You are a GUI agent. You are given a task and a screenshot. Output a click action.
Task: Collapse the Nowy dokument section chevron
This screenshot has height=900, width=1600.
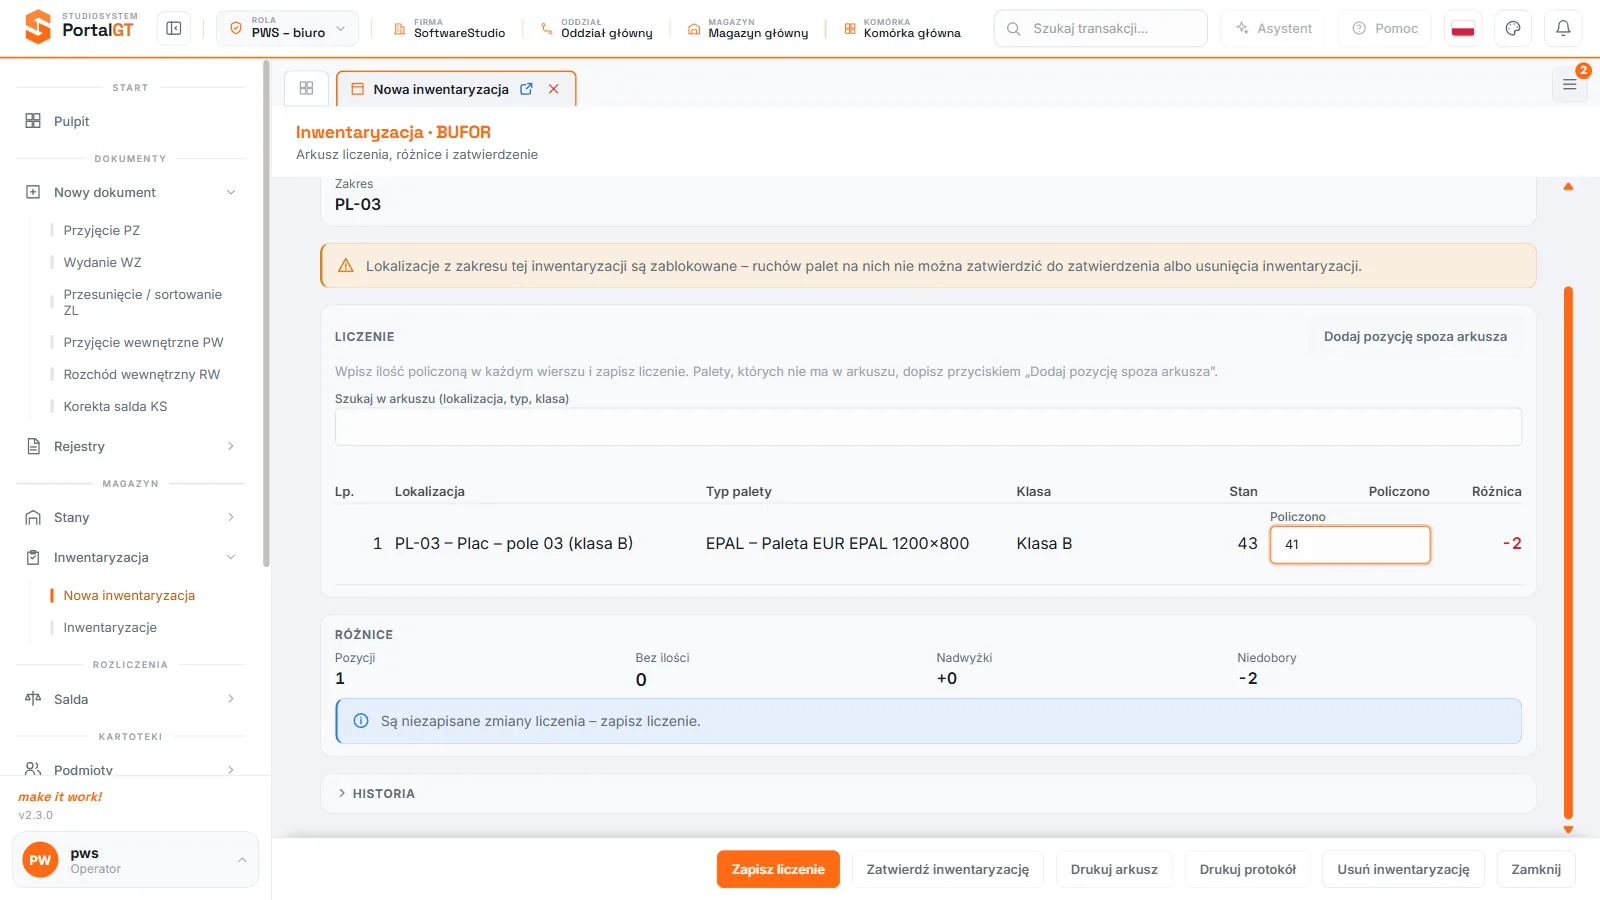pos(231,192)
